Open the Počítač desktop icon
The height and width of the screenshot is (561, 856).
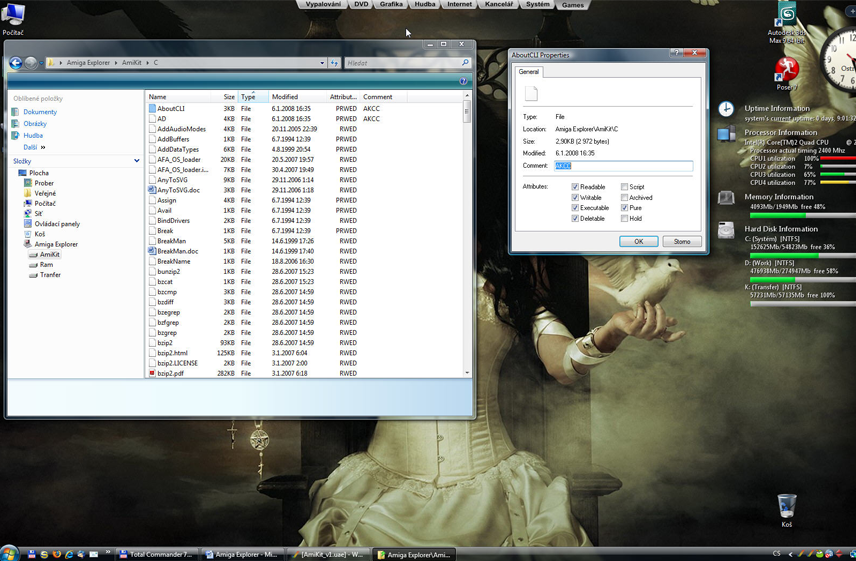(x=13, y=19)
